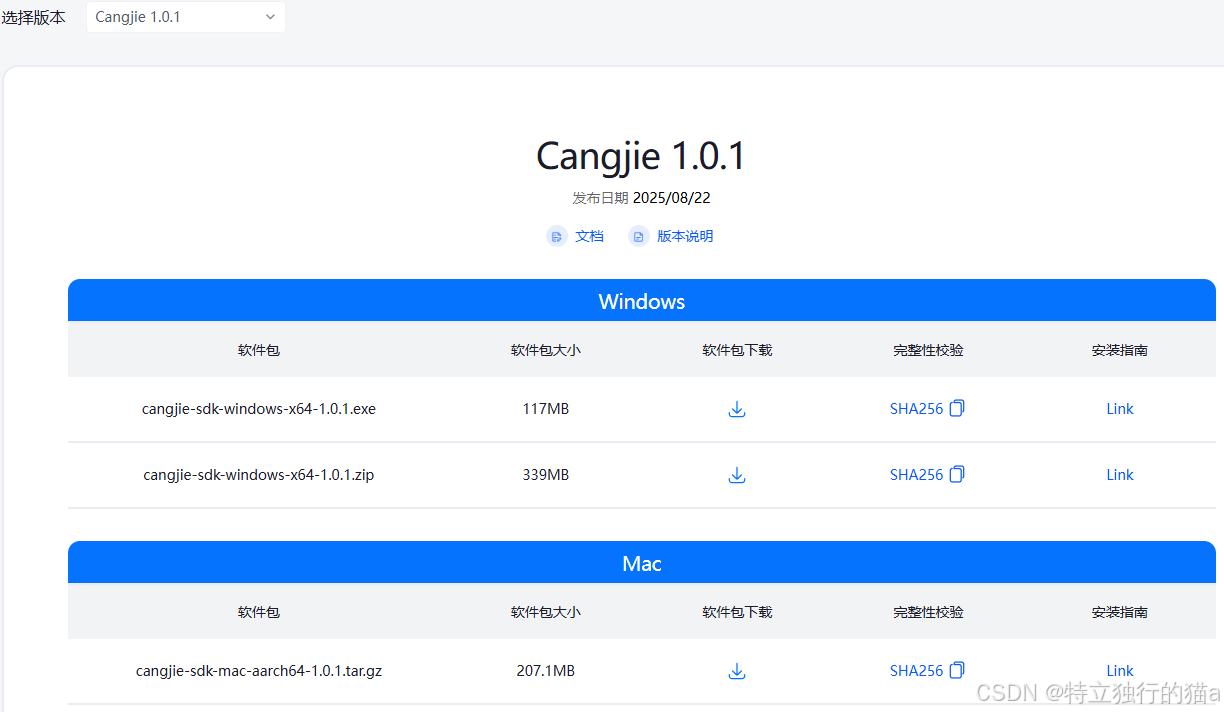Image resolution: width=1224 pixels, height=712 pixels.
Task: Open the 版本说明 release notes link
Action: pyautogui.click(x=685, y=236)
